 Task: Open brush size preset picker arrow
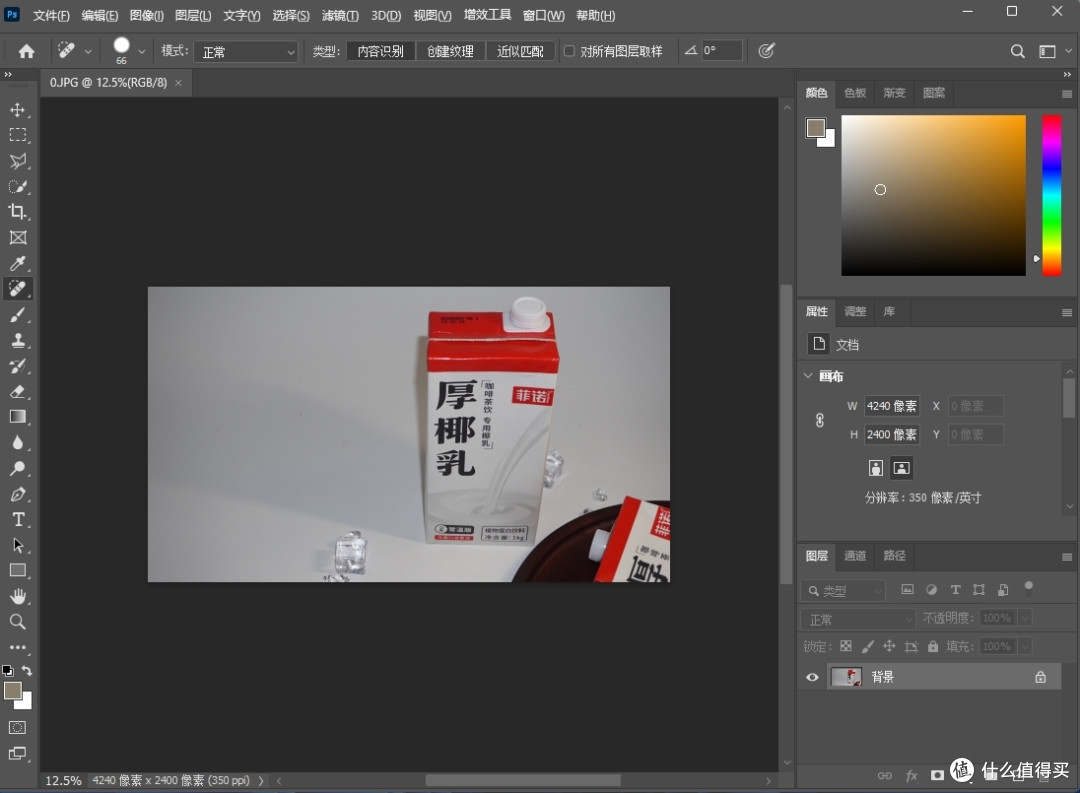click(141, 51)
